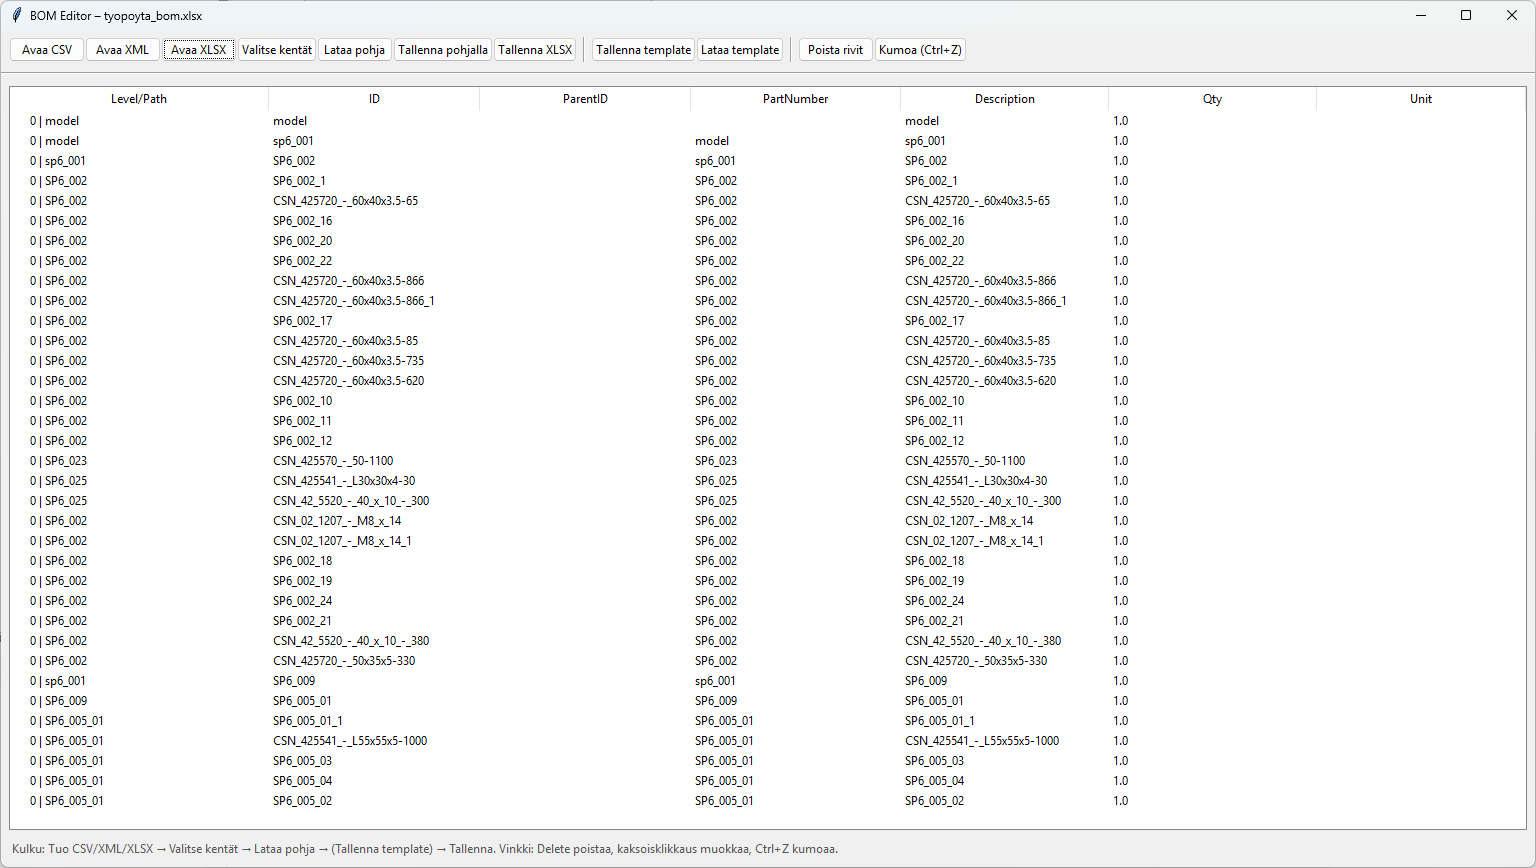Undo with the Kumoa (Ctrl+Z) button
Viewport: 1536px width, 868px height.
(920, 50)
